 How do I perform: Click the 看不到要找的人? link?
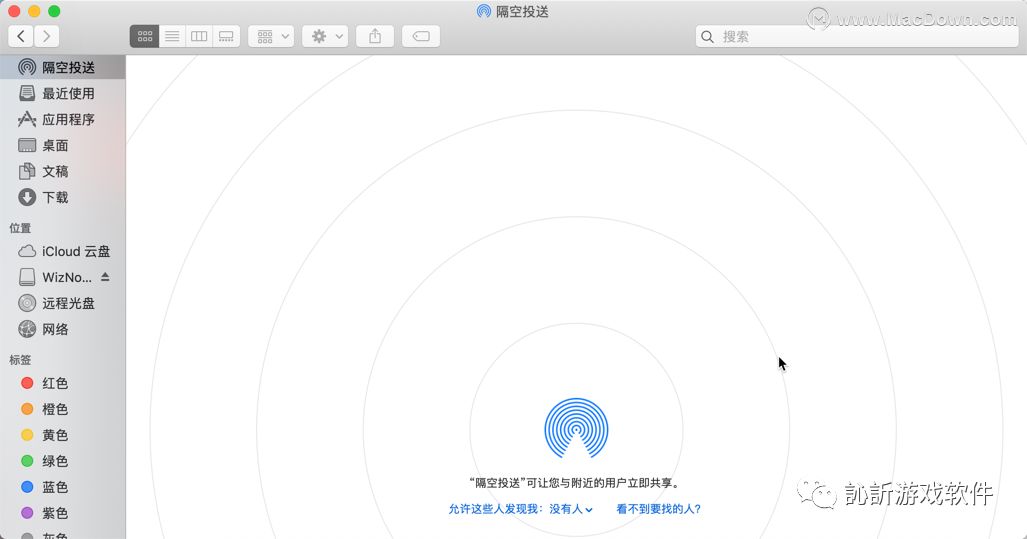coord(658,509)
